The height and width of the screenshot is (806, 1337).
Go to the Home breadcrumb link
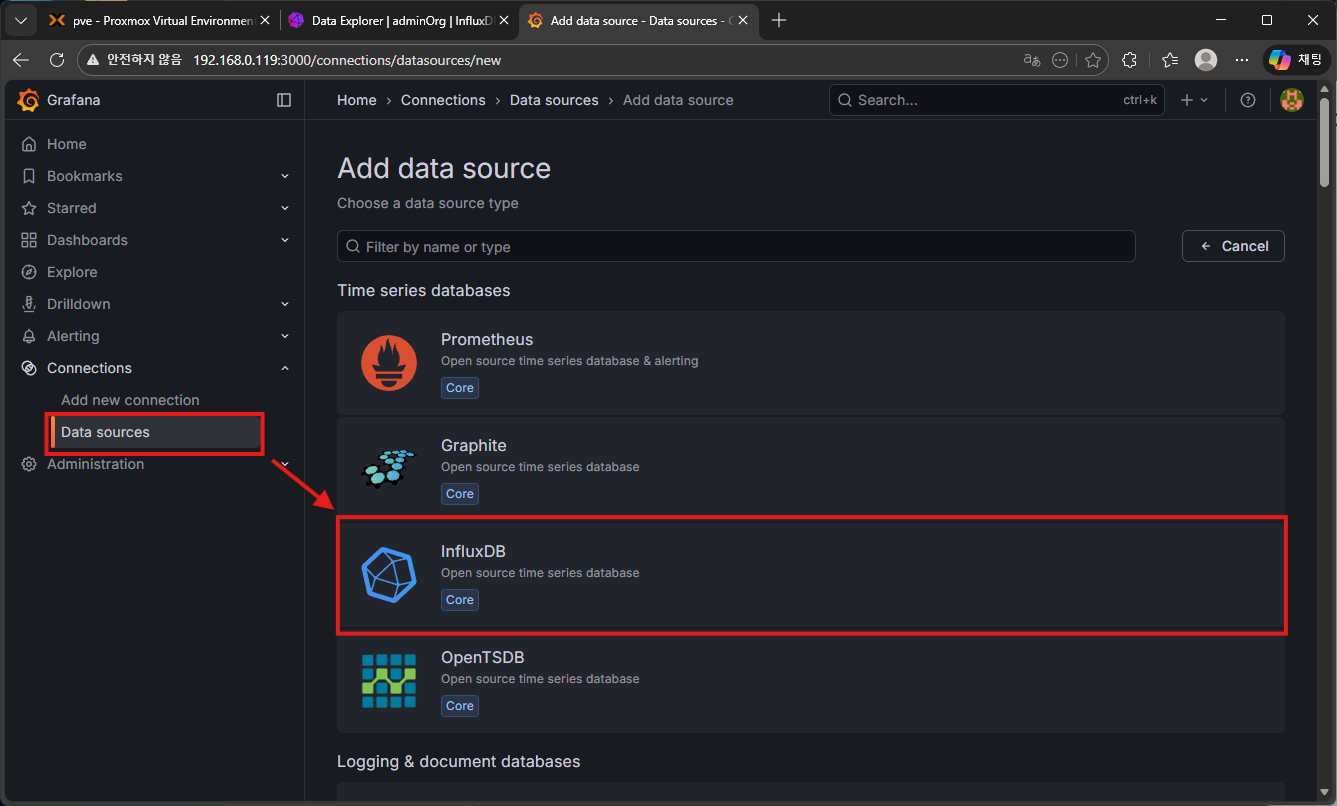(x=357, y=100)
